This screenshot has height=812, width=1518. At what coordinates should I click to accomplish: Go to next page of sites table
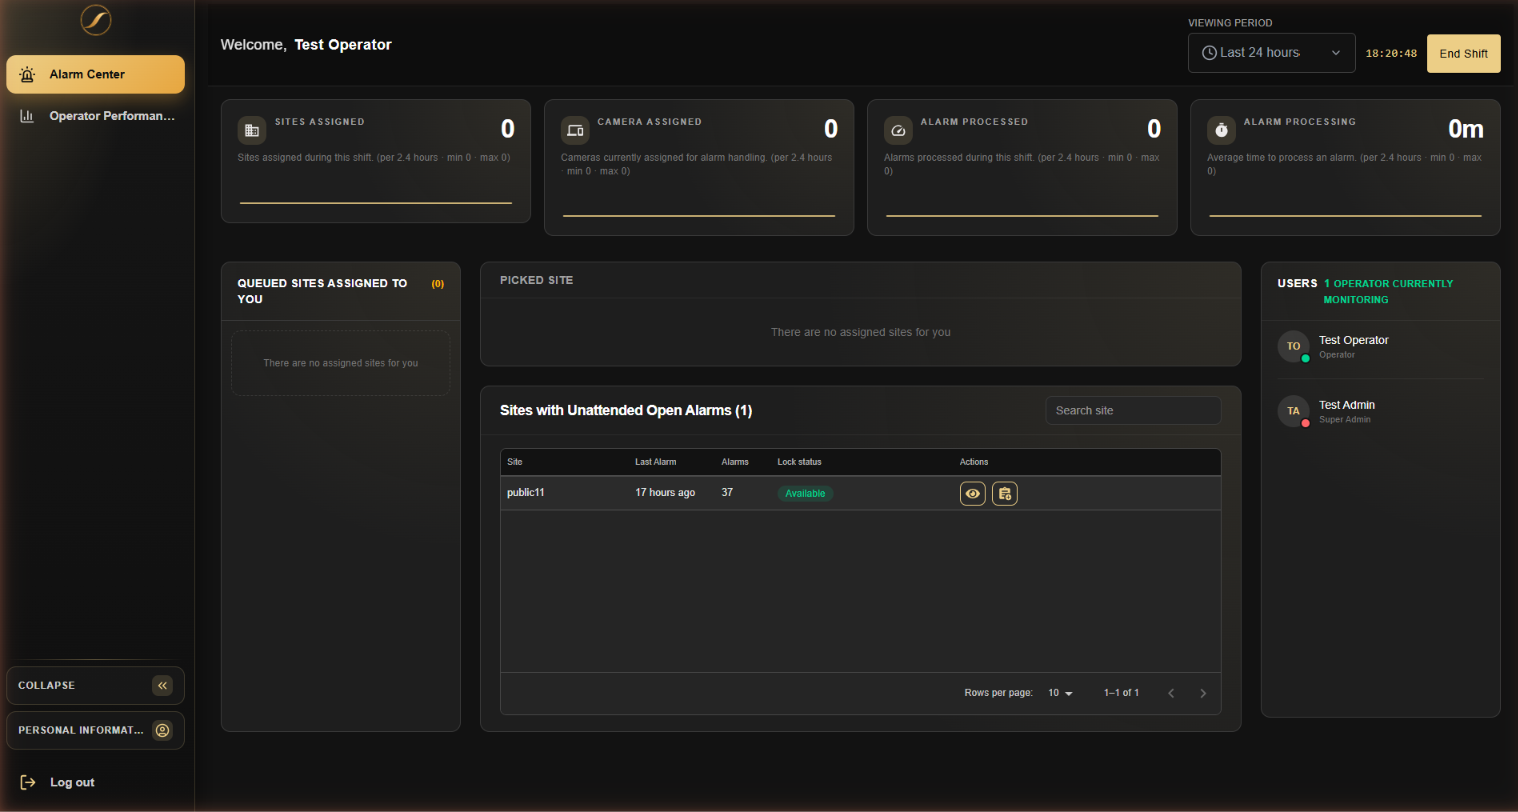click(1203, 693)
